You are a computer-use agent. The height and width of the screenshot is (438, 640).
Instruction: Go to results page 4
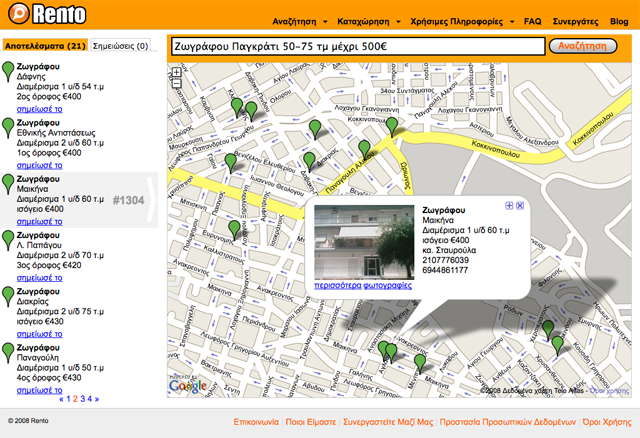(x=89, y=399)
